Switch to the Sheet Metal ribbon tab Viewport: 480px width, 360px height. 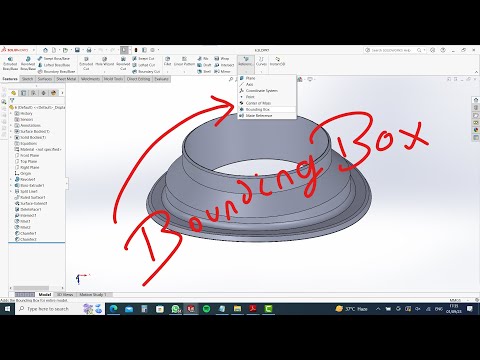(x=66, y=79)
